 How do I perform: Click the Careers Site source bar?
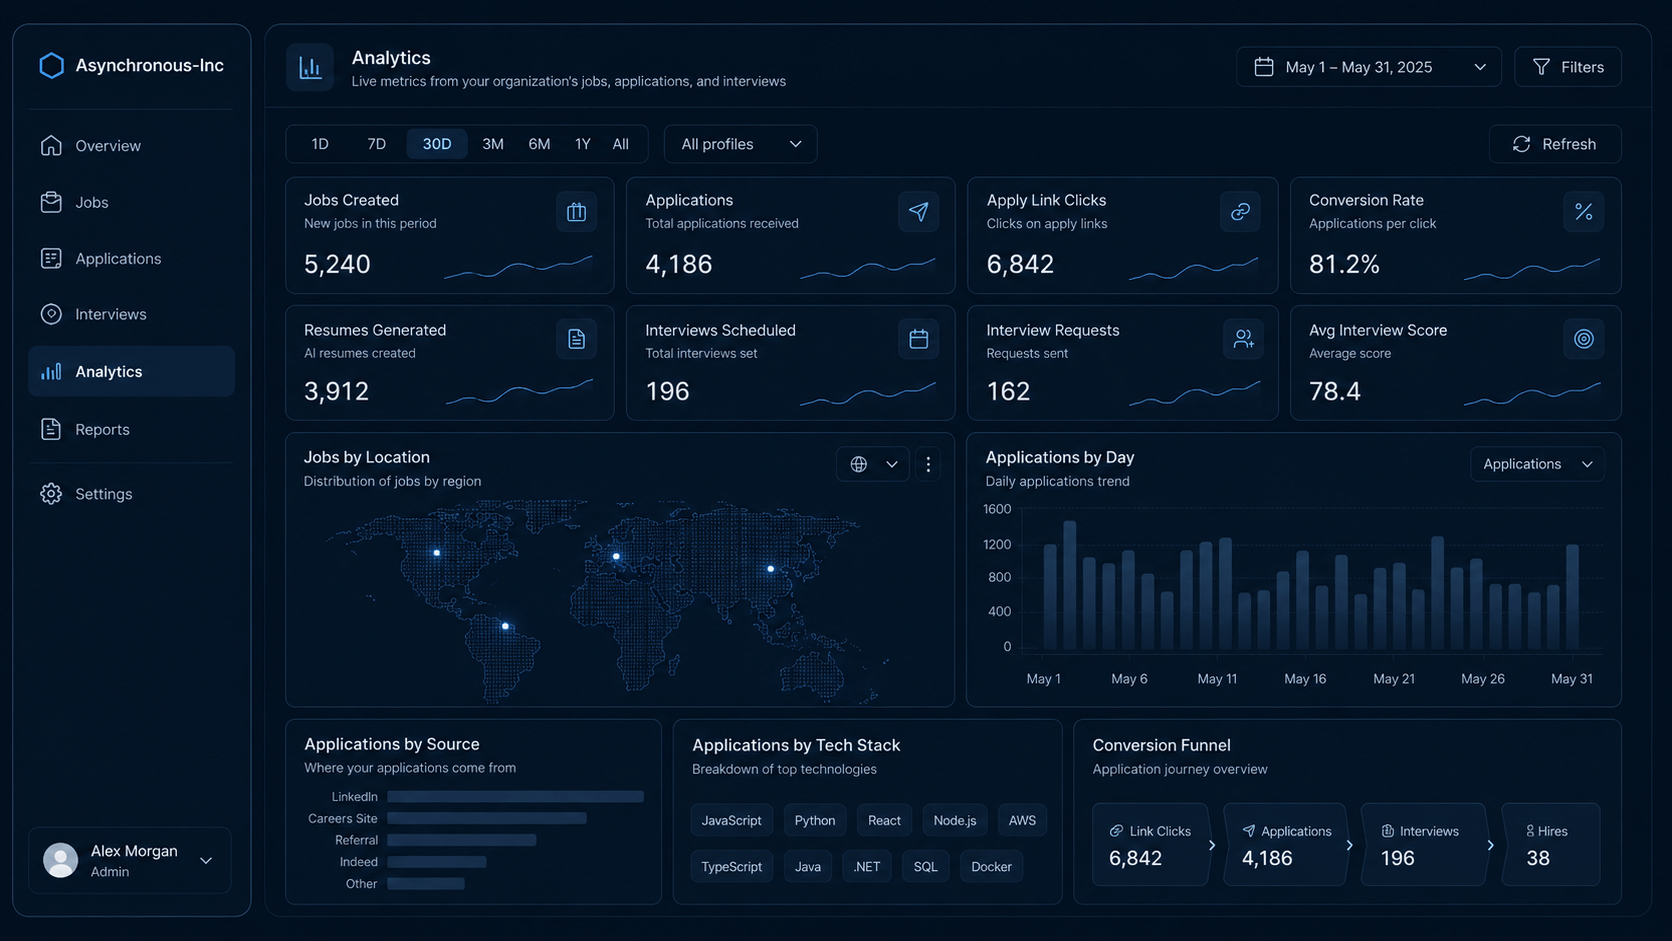[x=486, y=818]
